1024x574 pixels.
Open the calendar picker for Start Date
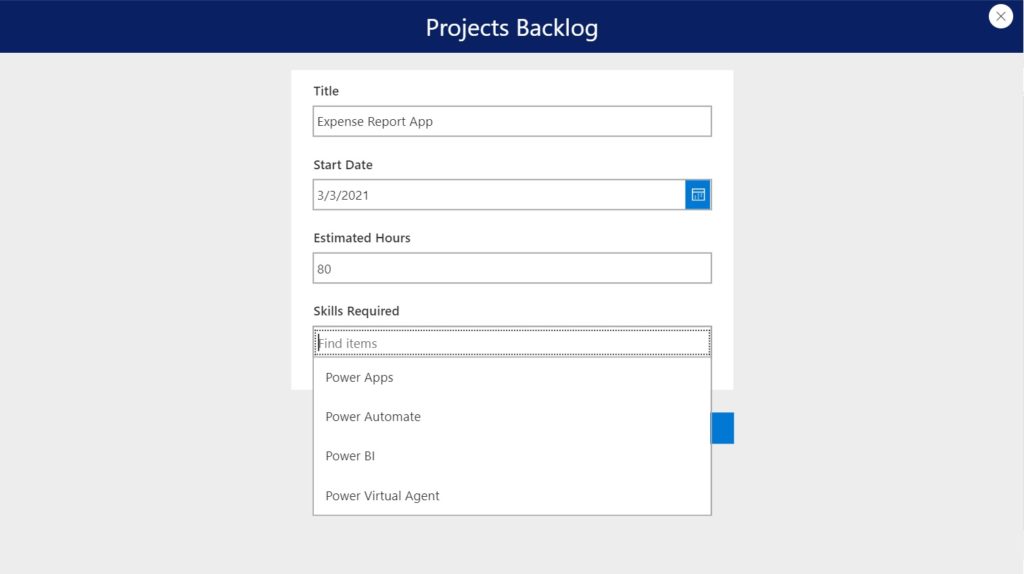[x=697, y=195]
